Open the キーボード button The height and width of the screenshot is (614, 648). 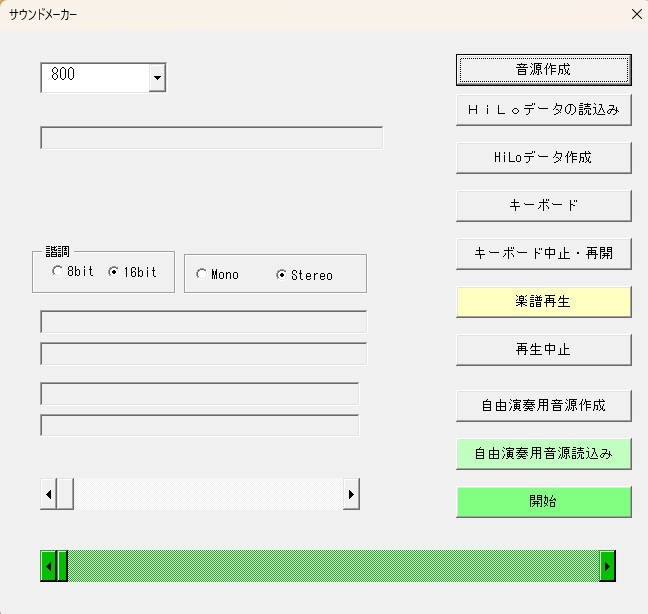[543, 206]
